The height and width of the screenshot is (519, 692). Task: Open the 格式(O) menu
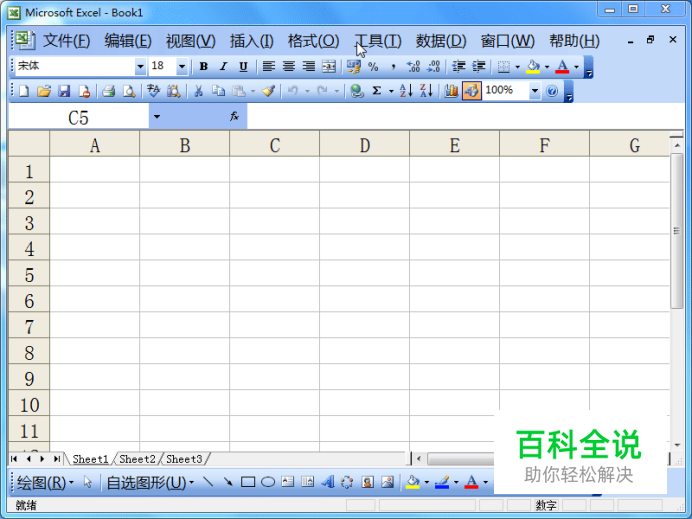(313, 41)
